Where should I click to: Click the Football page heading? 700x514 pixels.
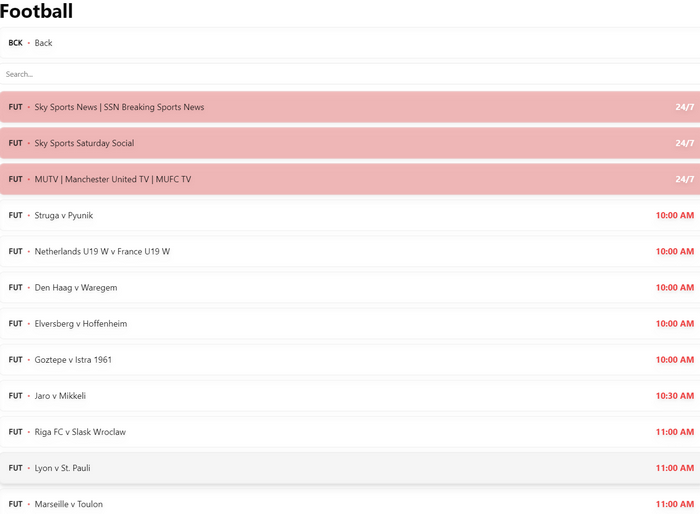pyautogui.click(x=36, y=11)
